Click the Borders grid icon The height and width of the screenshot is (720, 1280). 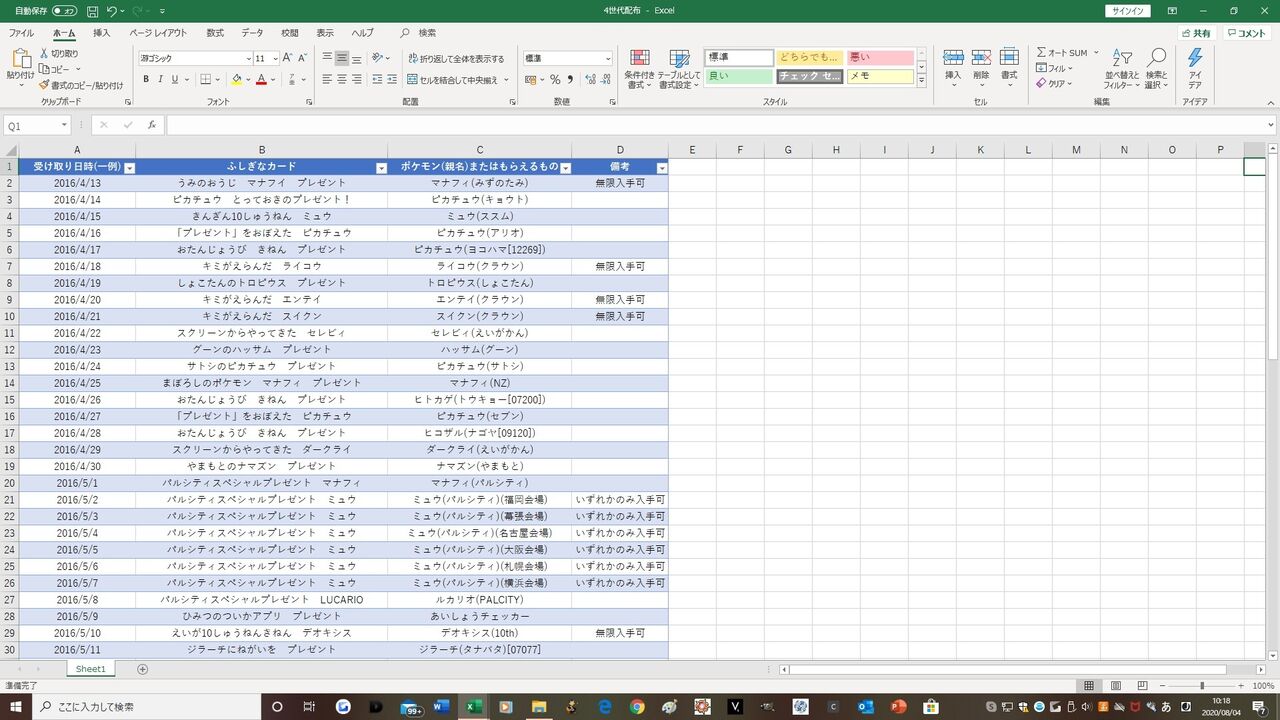tap(206, 80)
